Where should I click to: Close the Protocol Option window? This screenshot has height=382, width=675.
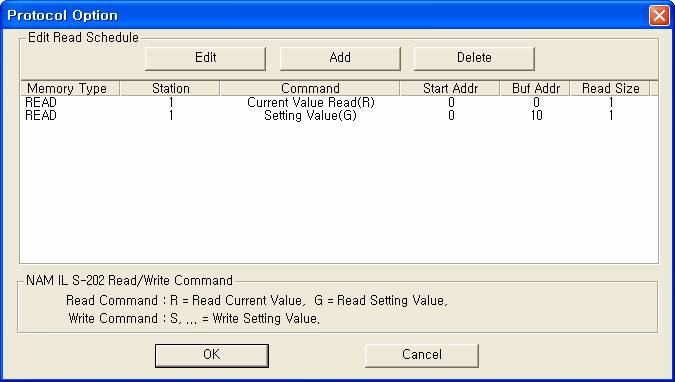tap(659, 16)
